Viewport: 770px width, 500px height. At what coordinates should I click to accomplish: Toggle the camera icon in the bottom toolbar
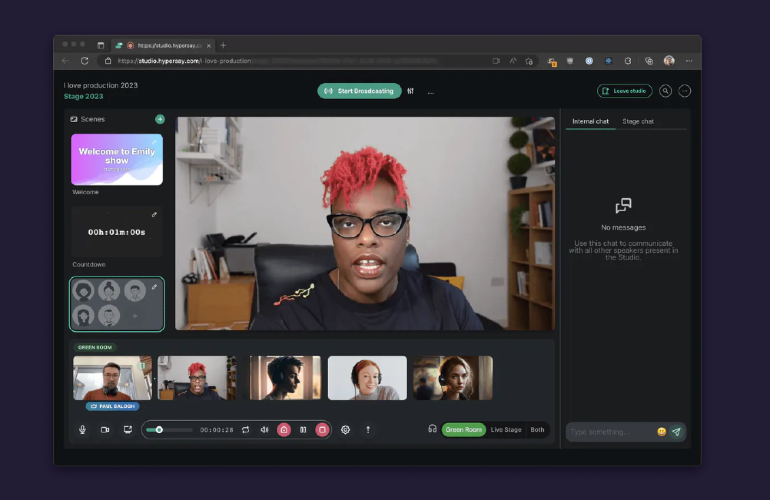click(105, 430)
